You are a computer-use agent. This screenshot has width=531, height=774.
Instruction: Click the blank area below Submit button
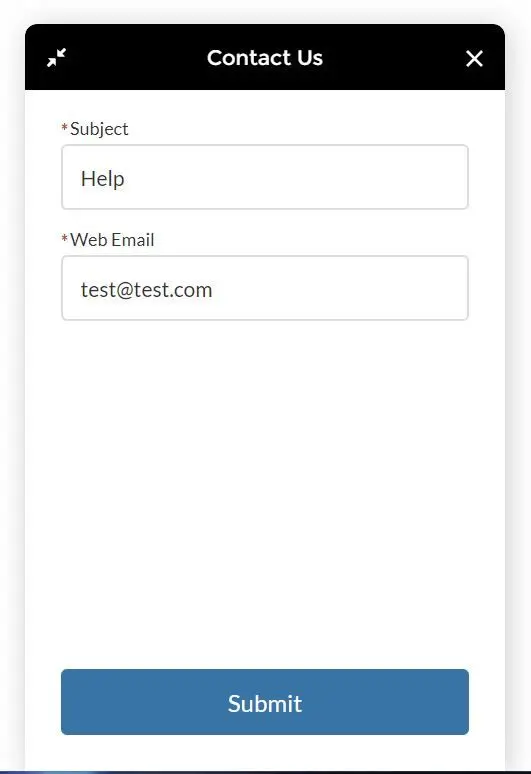click(x=265, y=752)
